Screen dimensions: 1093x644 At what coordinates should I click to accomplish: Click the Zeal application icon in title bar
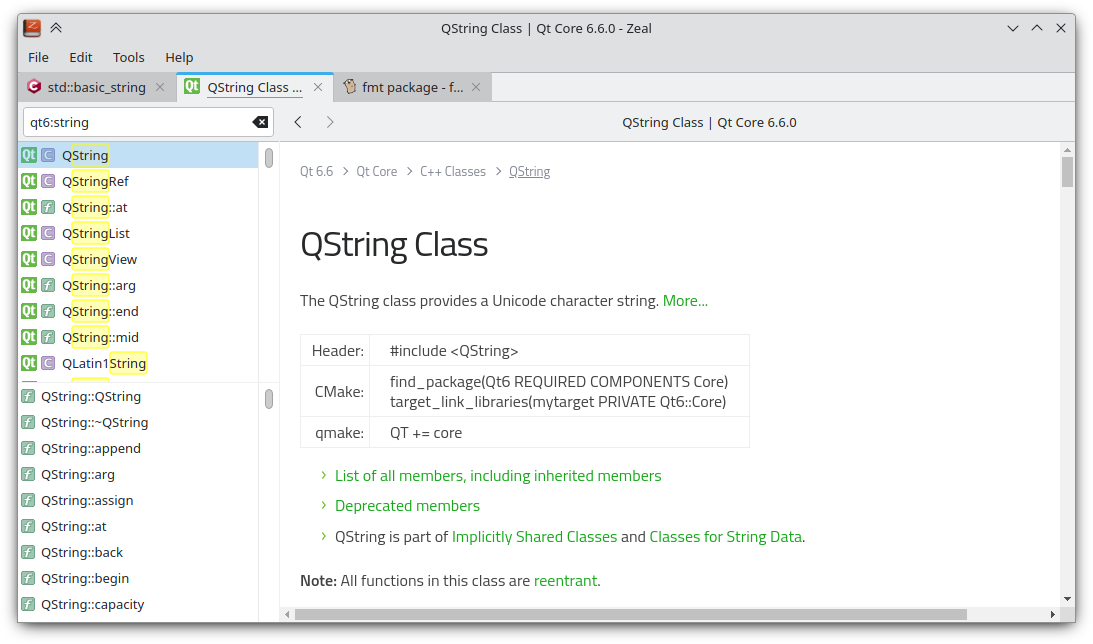pyautogui.click(x=32, y=28)
